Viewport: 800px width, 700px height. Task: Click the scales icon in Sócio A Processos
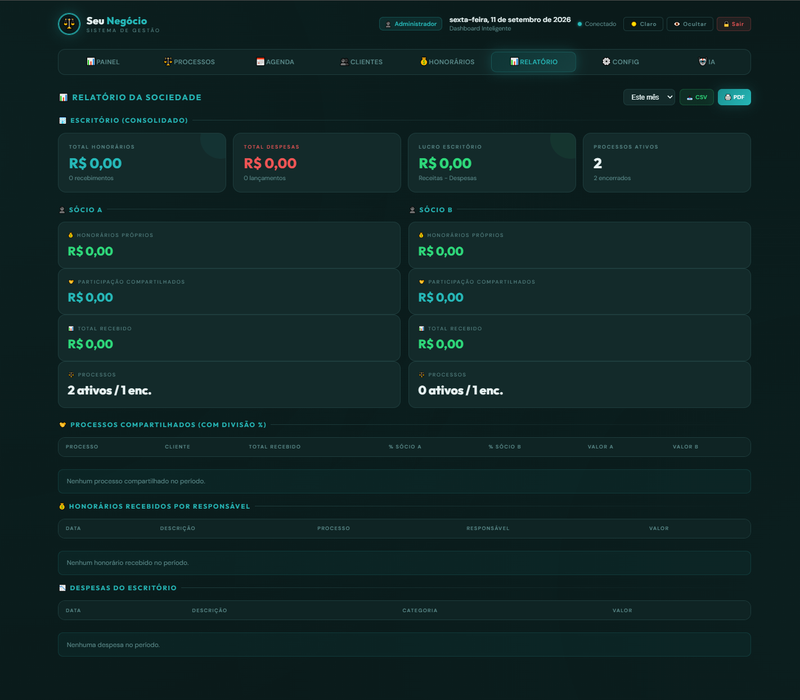coord(71,374)
